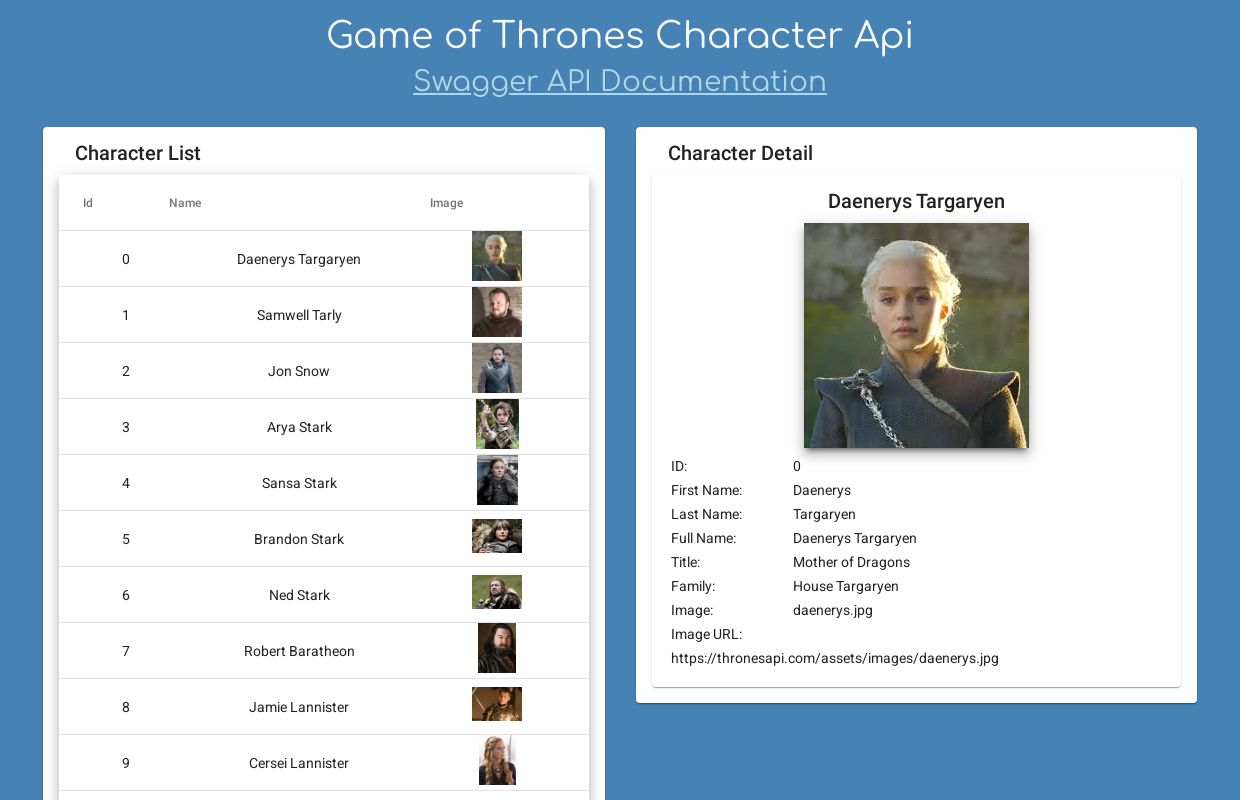Click the large Daenerys portrait in Character Detail
Viewport: 1240px width, 800px height.
tap(916, 335)
